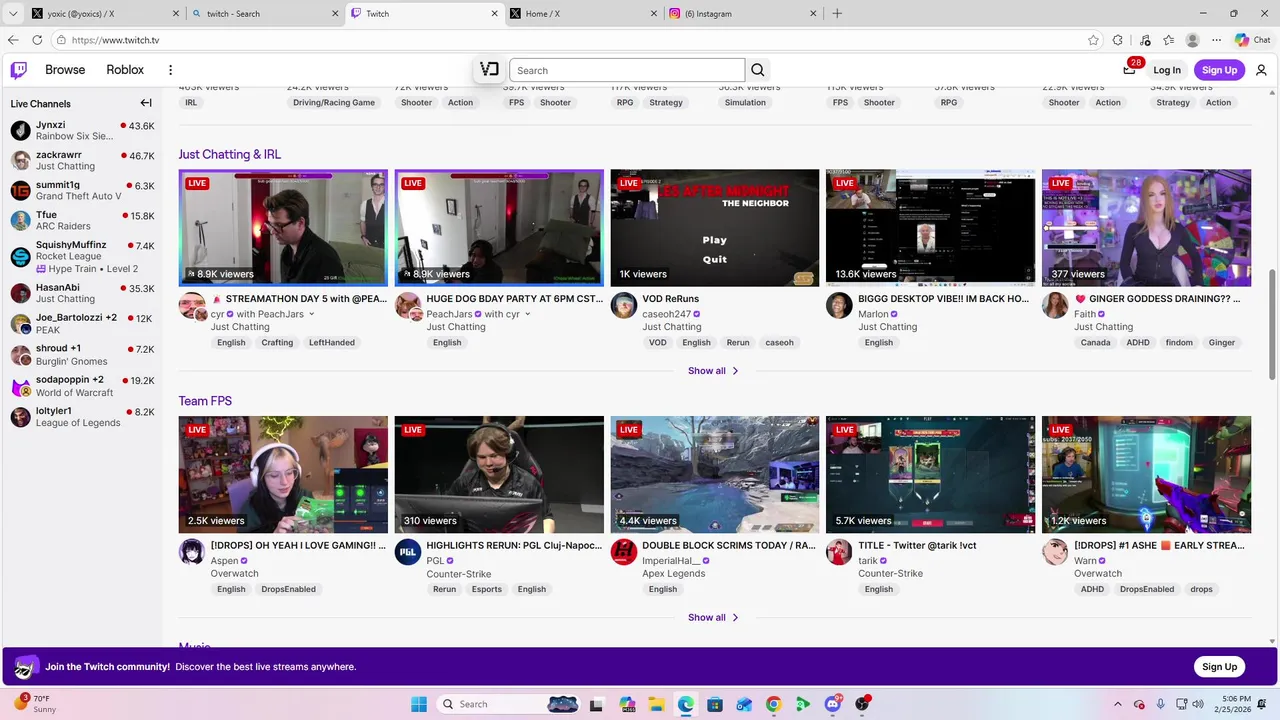Image resolution: width=1280 pixels, height=720 pixels.
Task: Open Faith's GINGER GODDESS stream thumbnail
Action: [1146, 228]
